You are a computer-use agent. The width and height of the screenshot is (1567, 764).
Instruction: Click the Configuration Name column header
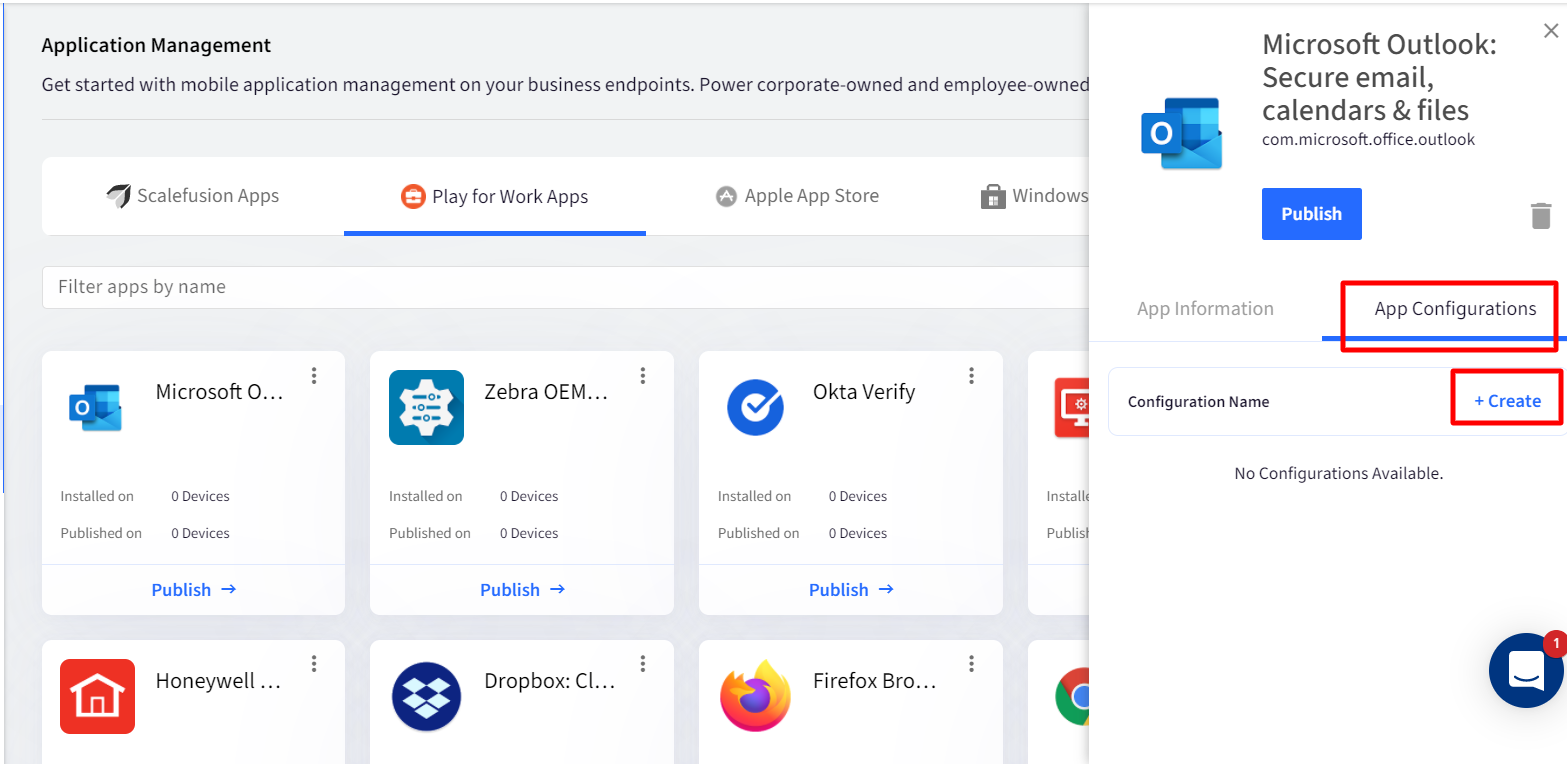(1198, 402)
